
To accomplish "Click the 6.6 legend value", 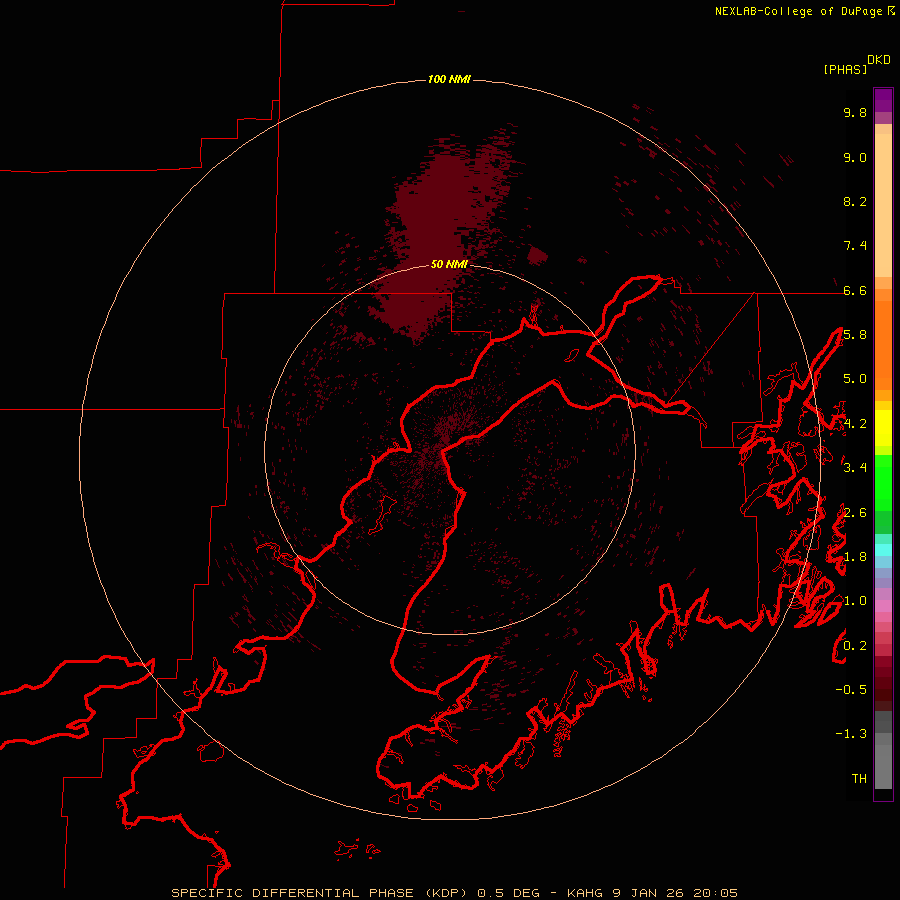I will [855, 290].
